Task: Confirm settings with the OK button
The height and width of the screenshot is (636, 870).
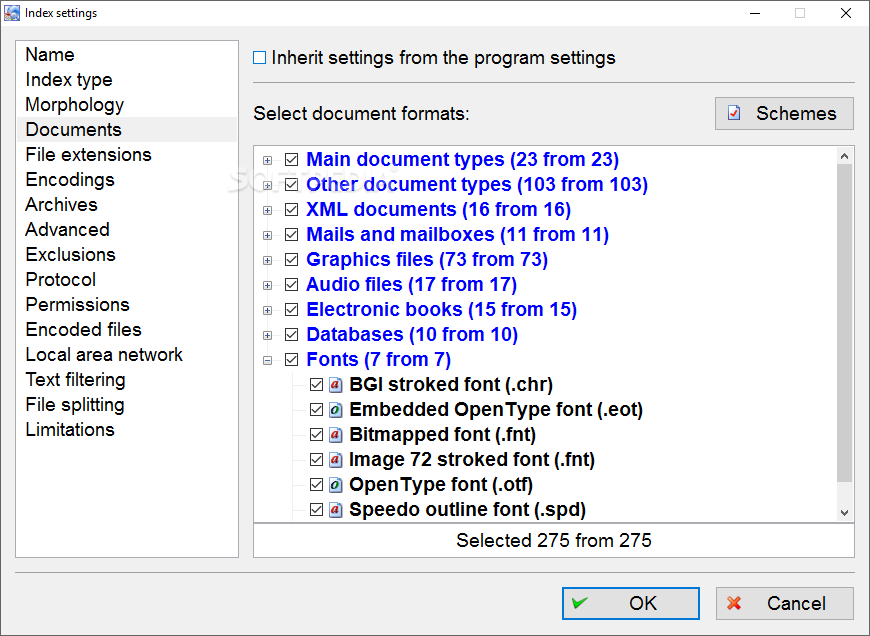Action: (x=630, y=603)
